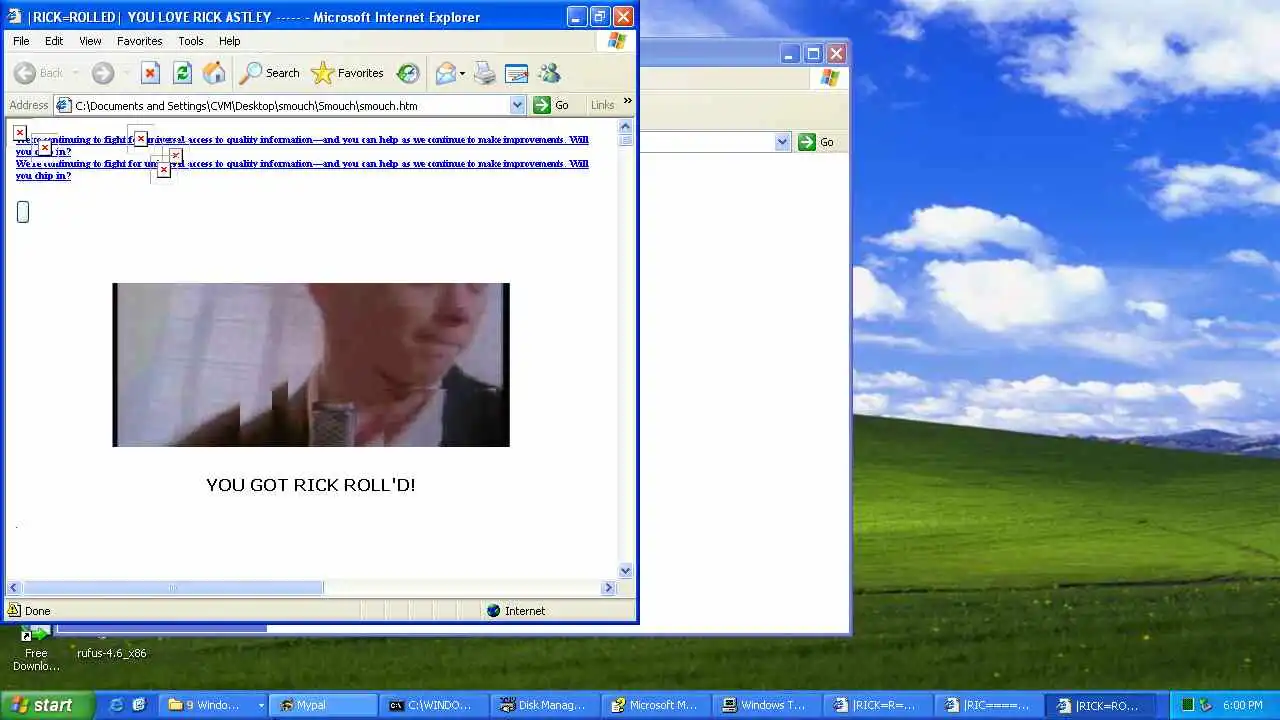Switch to the C:\WINDO... command prompt taskbar button

[434, 705]
